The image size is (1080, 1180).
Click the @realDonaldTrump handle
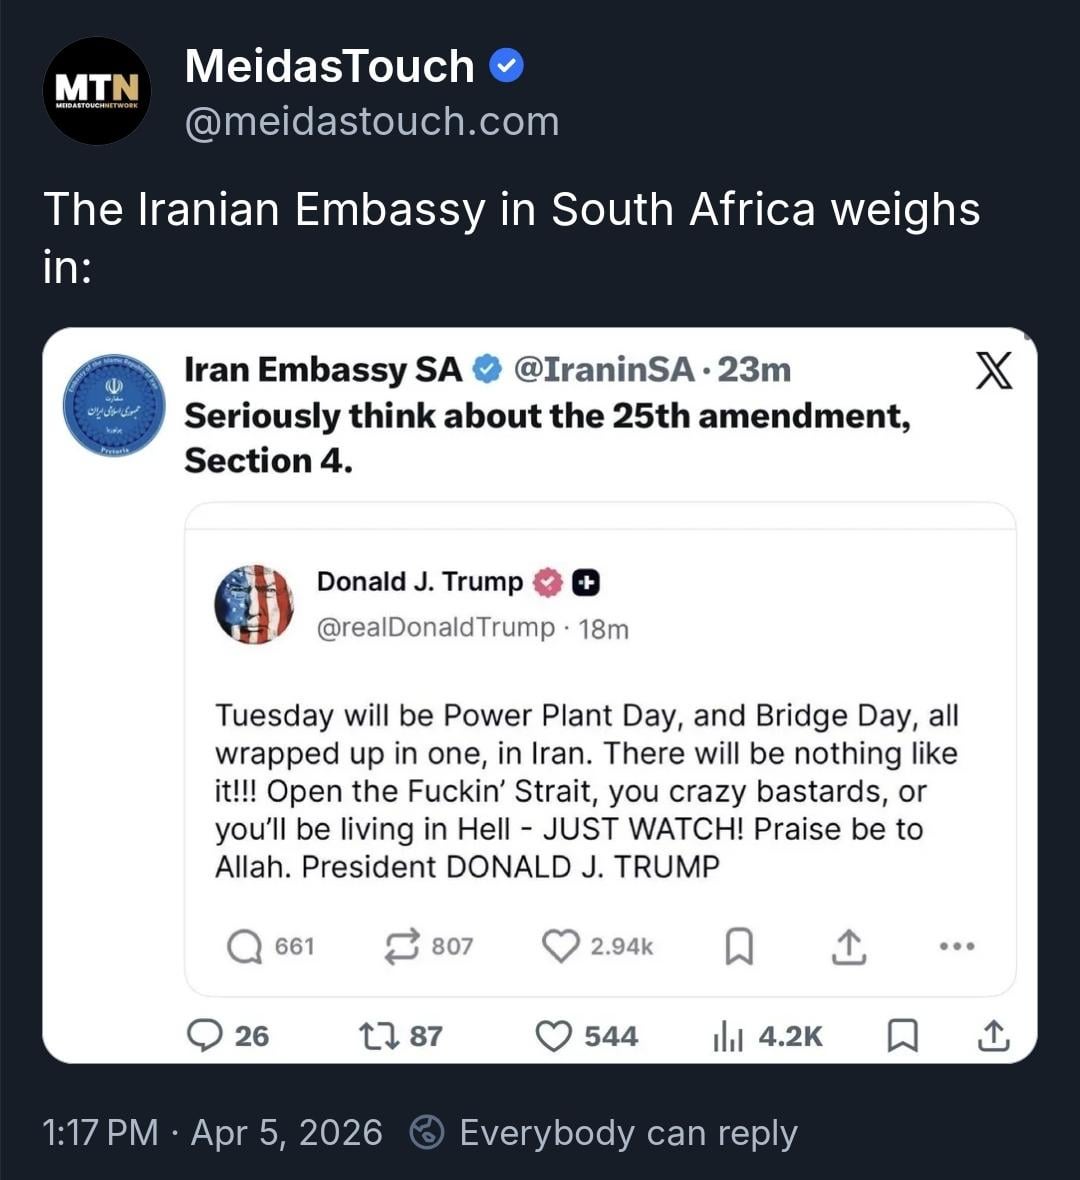(435, 628)
